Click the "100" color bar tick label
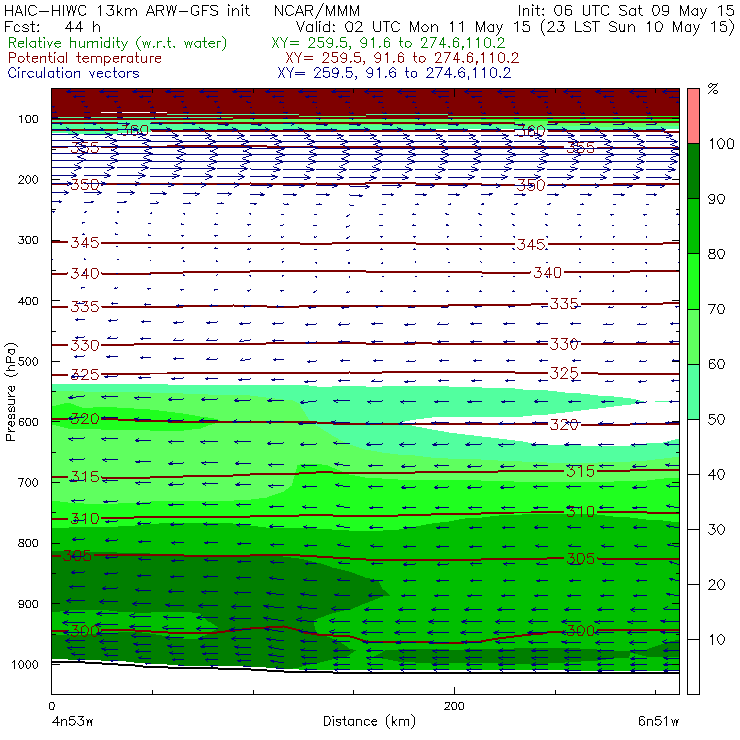Image resolution: width=740 pixels, height=740 pixels. point(721,143)
